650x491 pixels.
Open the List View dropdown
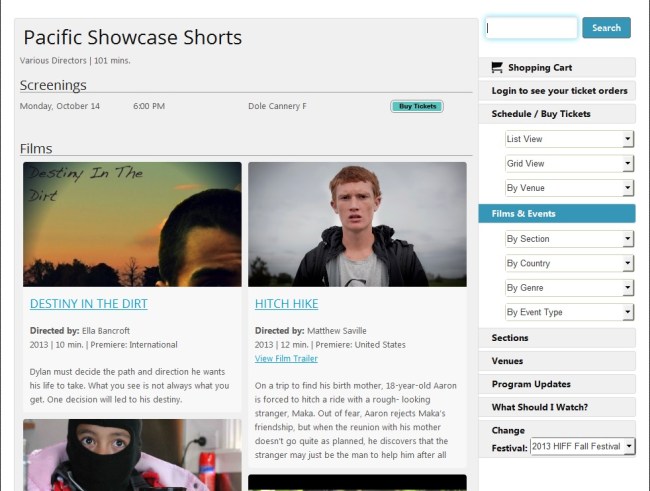point(570,139)
